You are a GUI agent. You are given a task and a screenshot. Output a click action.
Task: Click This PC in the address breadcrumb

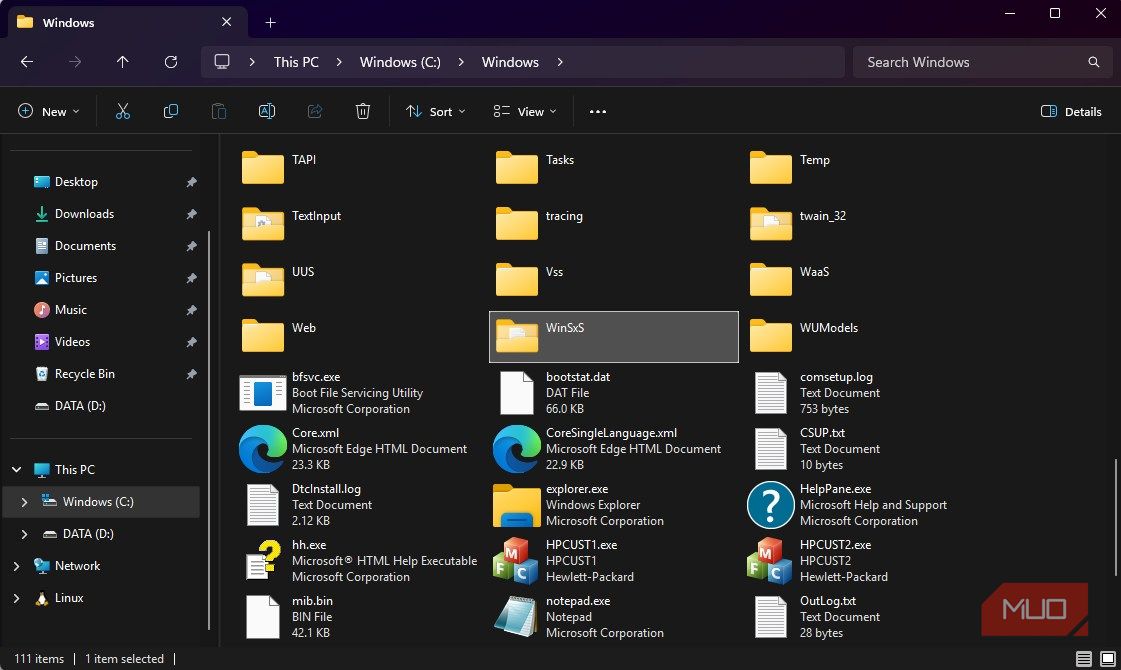point(296,62)
